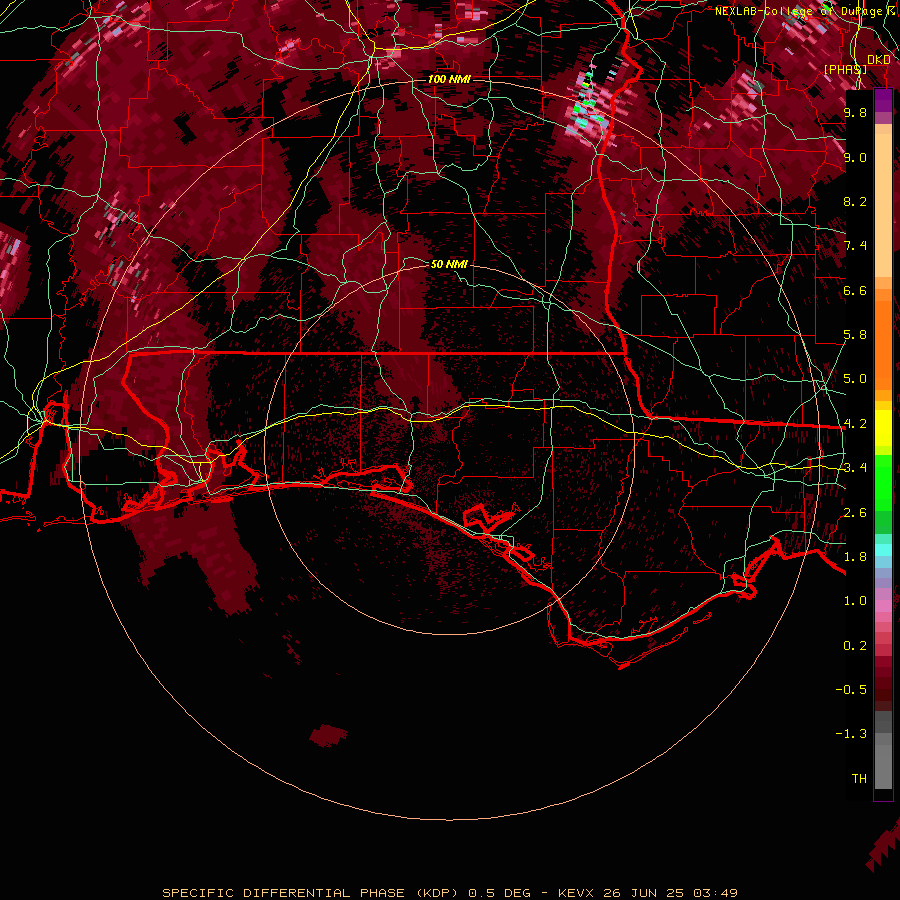This screenshot has height=900, width=900.
Task: Click the 0.2 scale value label
Action: [855, 646]
